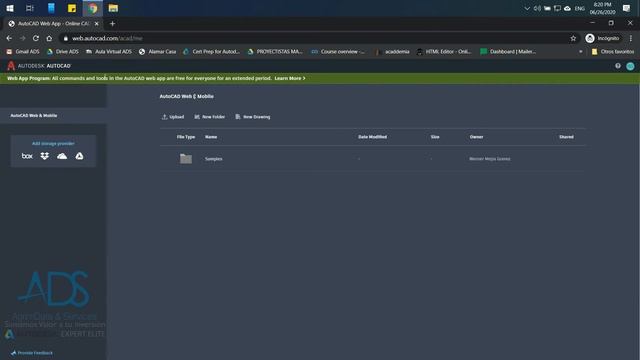This screenshot has width=640, height=360.
Task: Click the address bar URL
Action: (107, 38)
